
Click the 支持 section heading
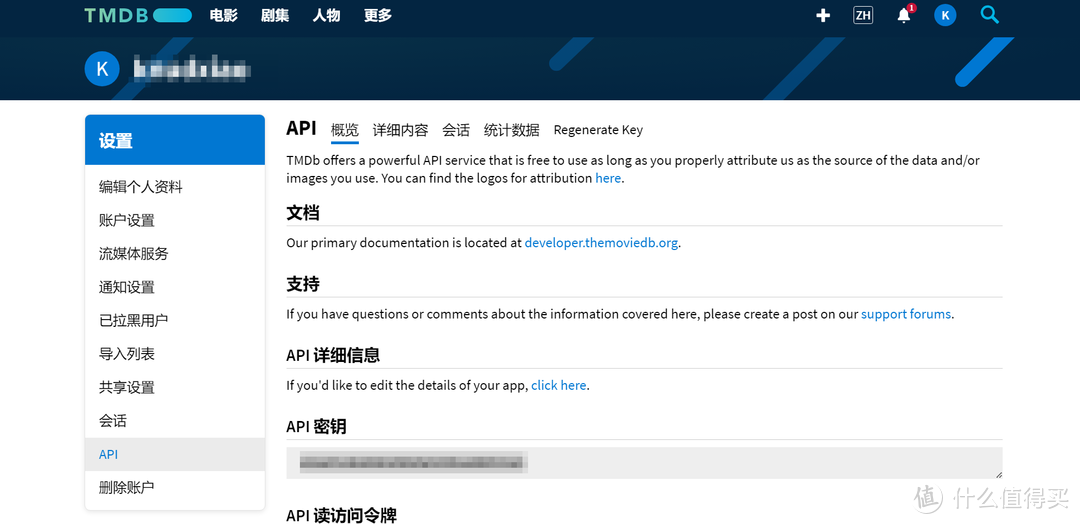(x=303, y=284)
